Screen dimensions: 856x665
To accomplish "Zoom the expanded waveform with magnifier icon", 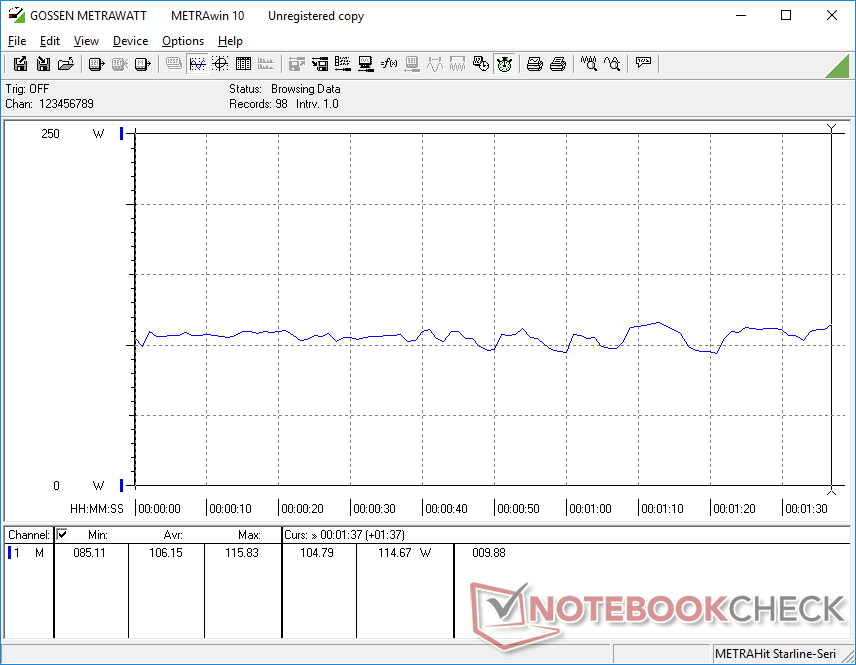I will click(611, 64).
